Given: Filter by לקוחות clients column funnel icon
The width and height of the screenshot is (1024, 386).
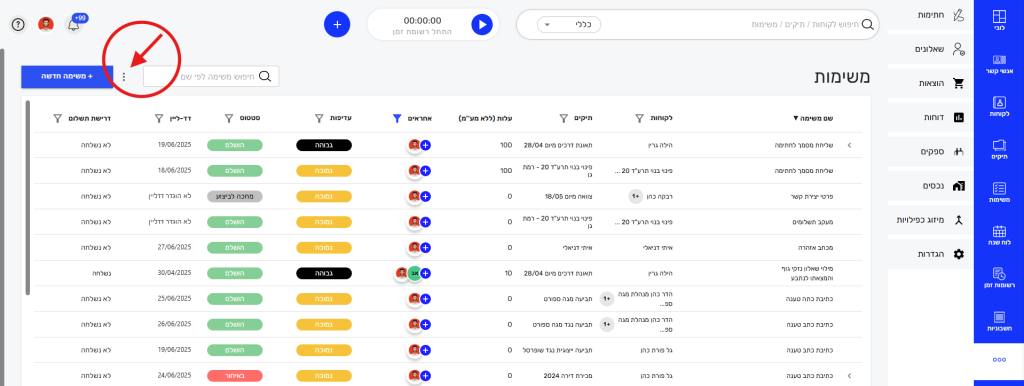Looking at the screenshot, I should pyautogui.click(x=639, y=118).
